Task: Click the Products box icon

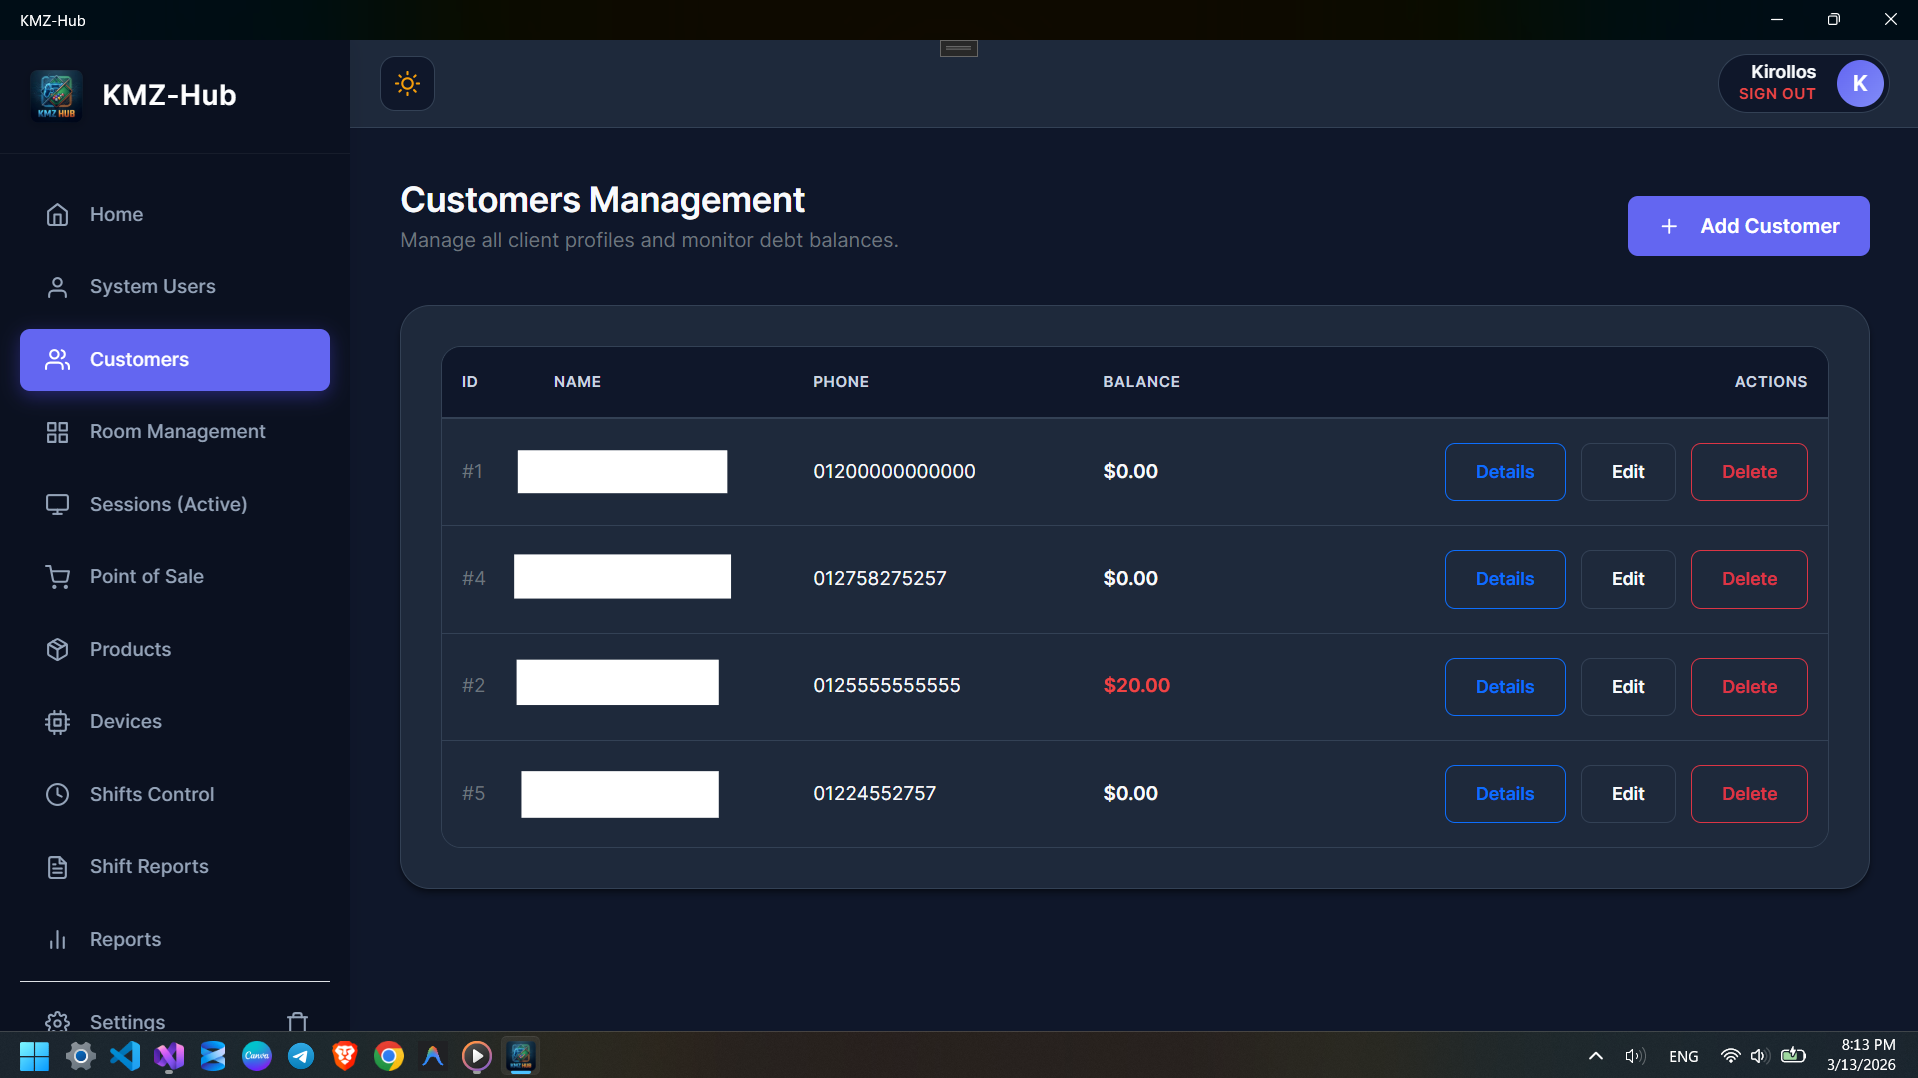Action: [57, 649]
